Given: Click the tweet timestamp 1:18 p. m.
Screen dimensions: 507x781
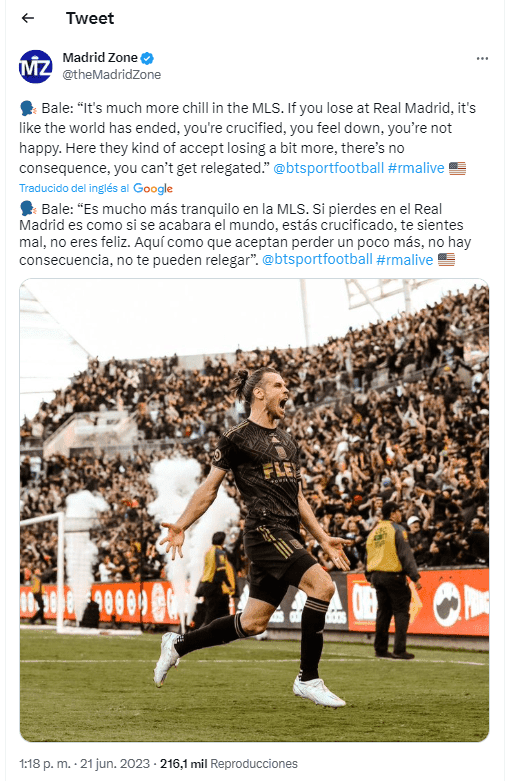Looking at the screenshot, I should pyautogui.click(x=47, y=764).
